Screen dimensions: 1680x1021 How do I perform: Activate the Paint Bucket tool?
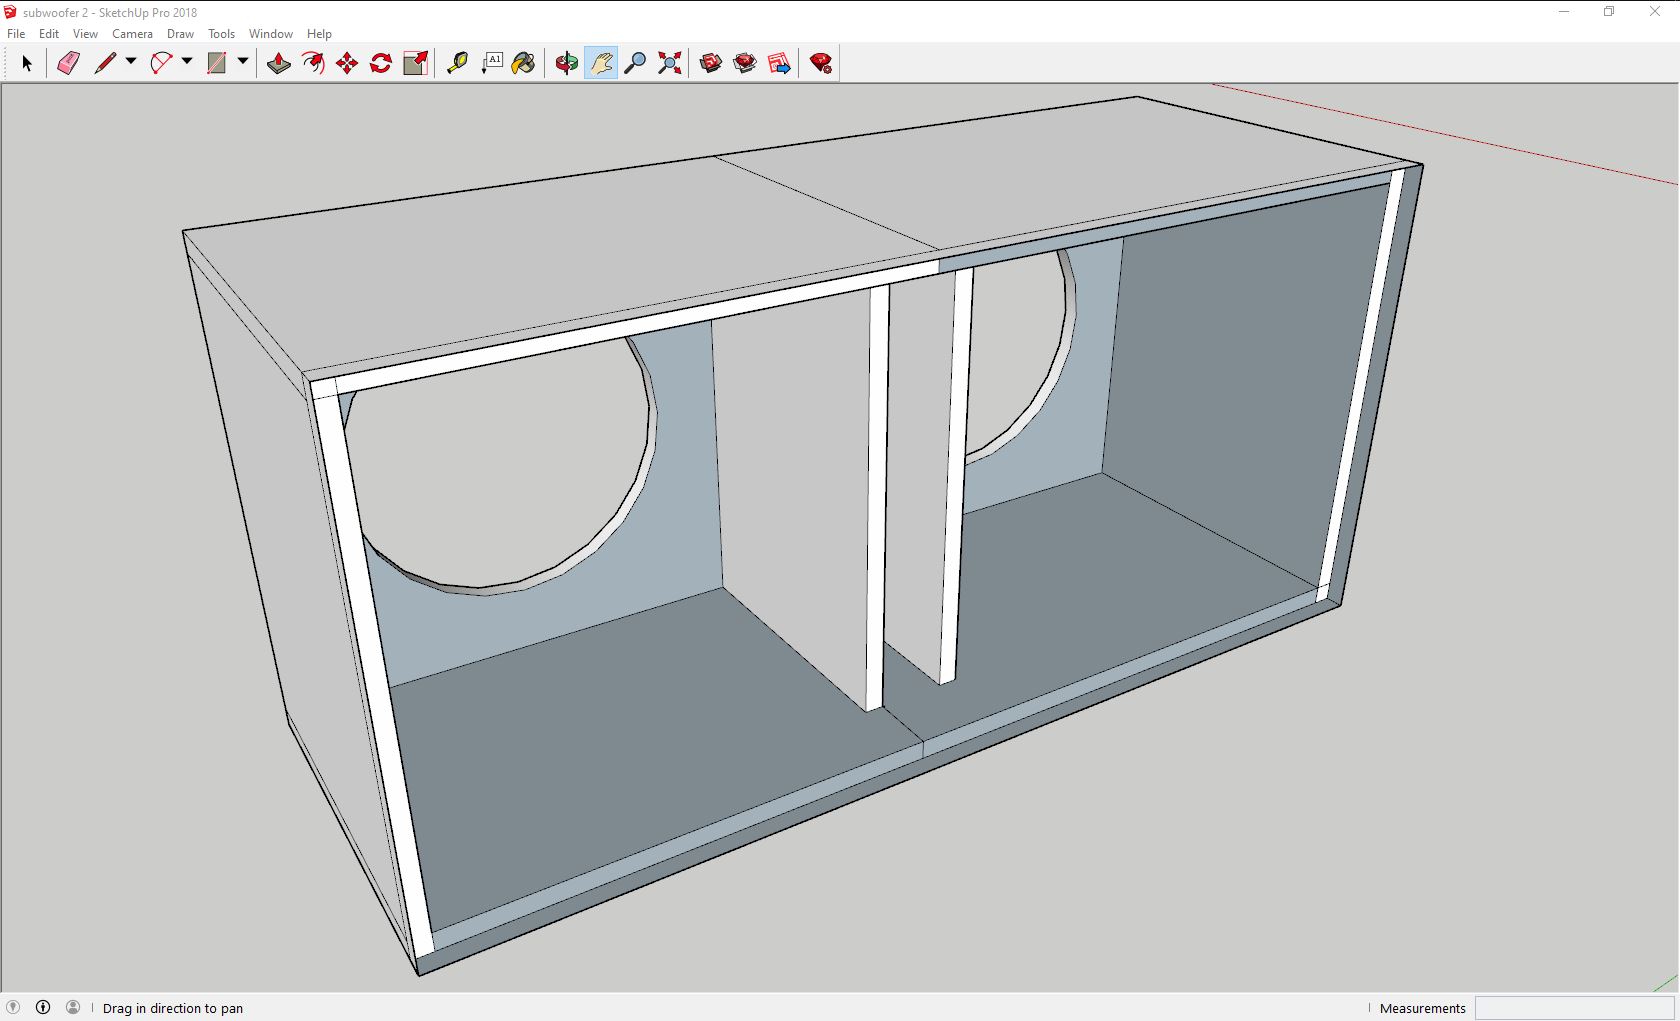[523, 63]
